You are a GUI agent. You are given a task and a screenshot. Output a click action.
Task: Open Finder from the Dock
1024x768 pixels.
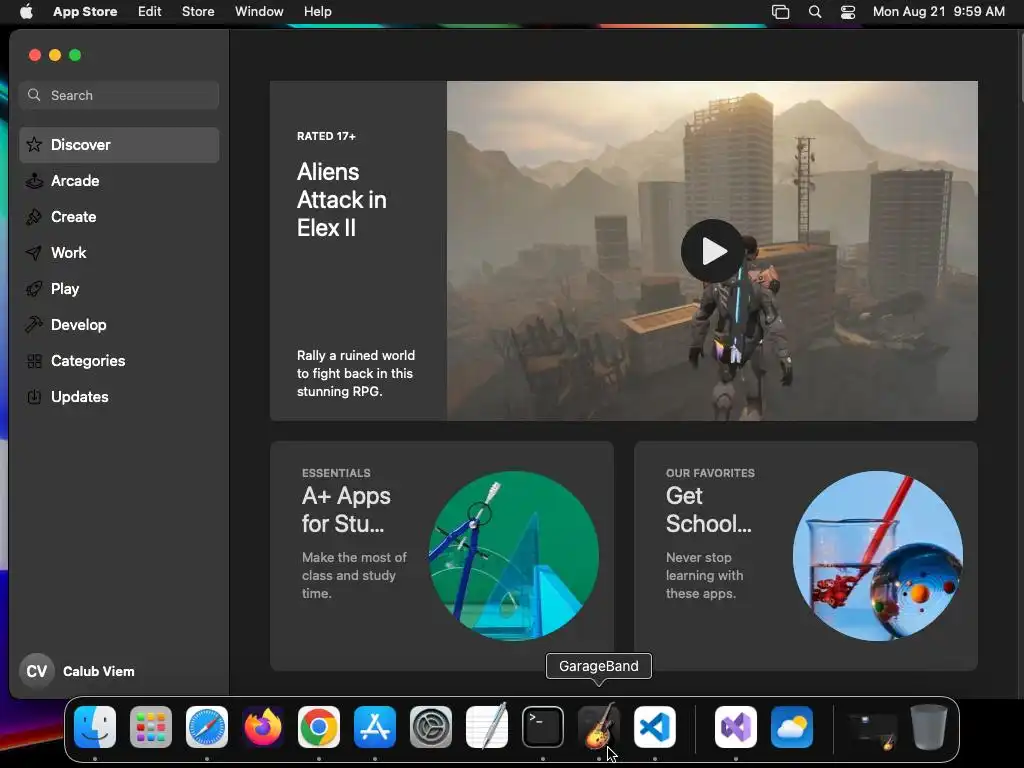point(95,727)
